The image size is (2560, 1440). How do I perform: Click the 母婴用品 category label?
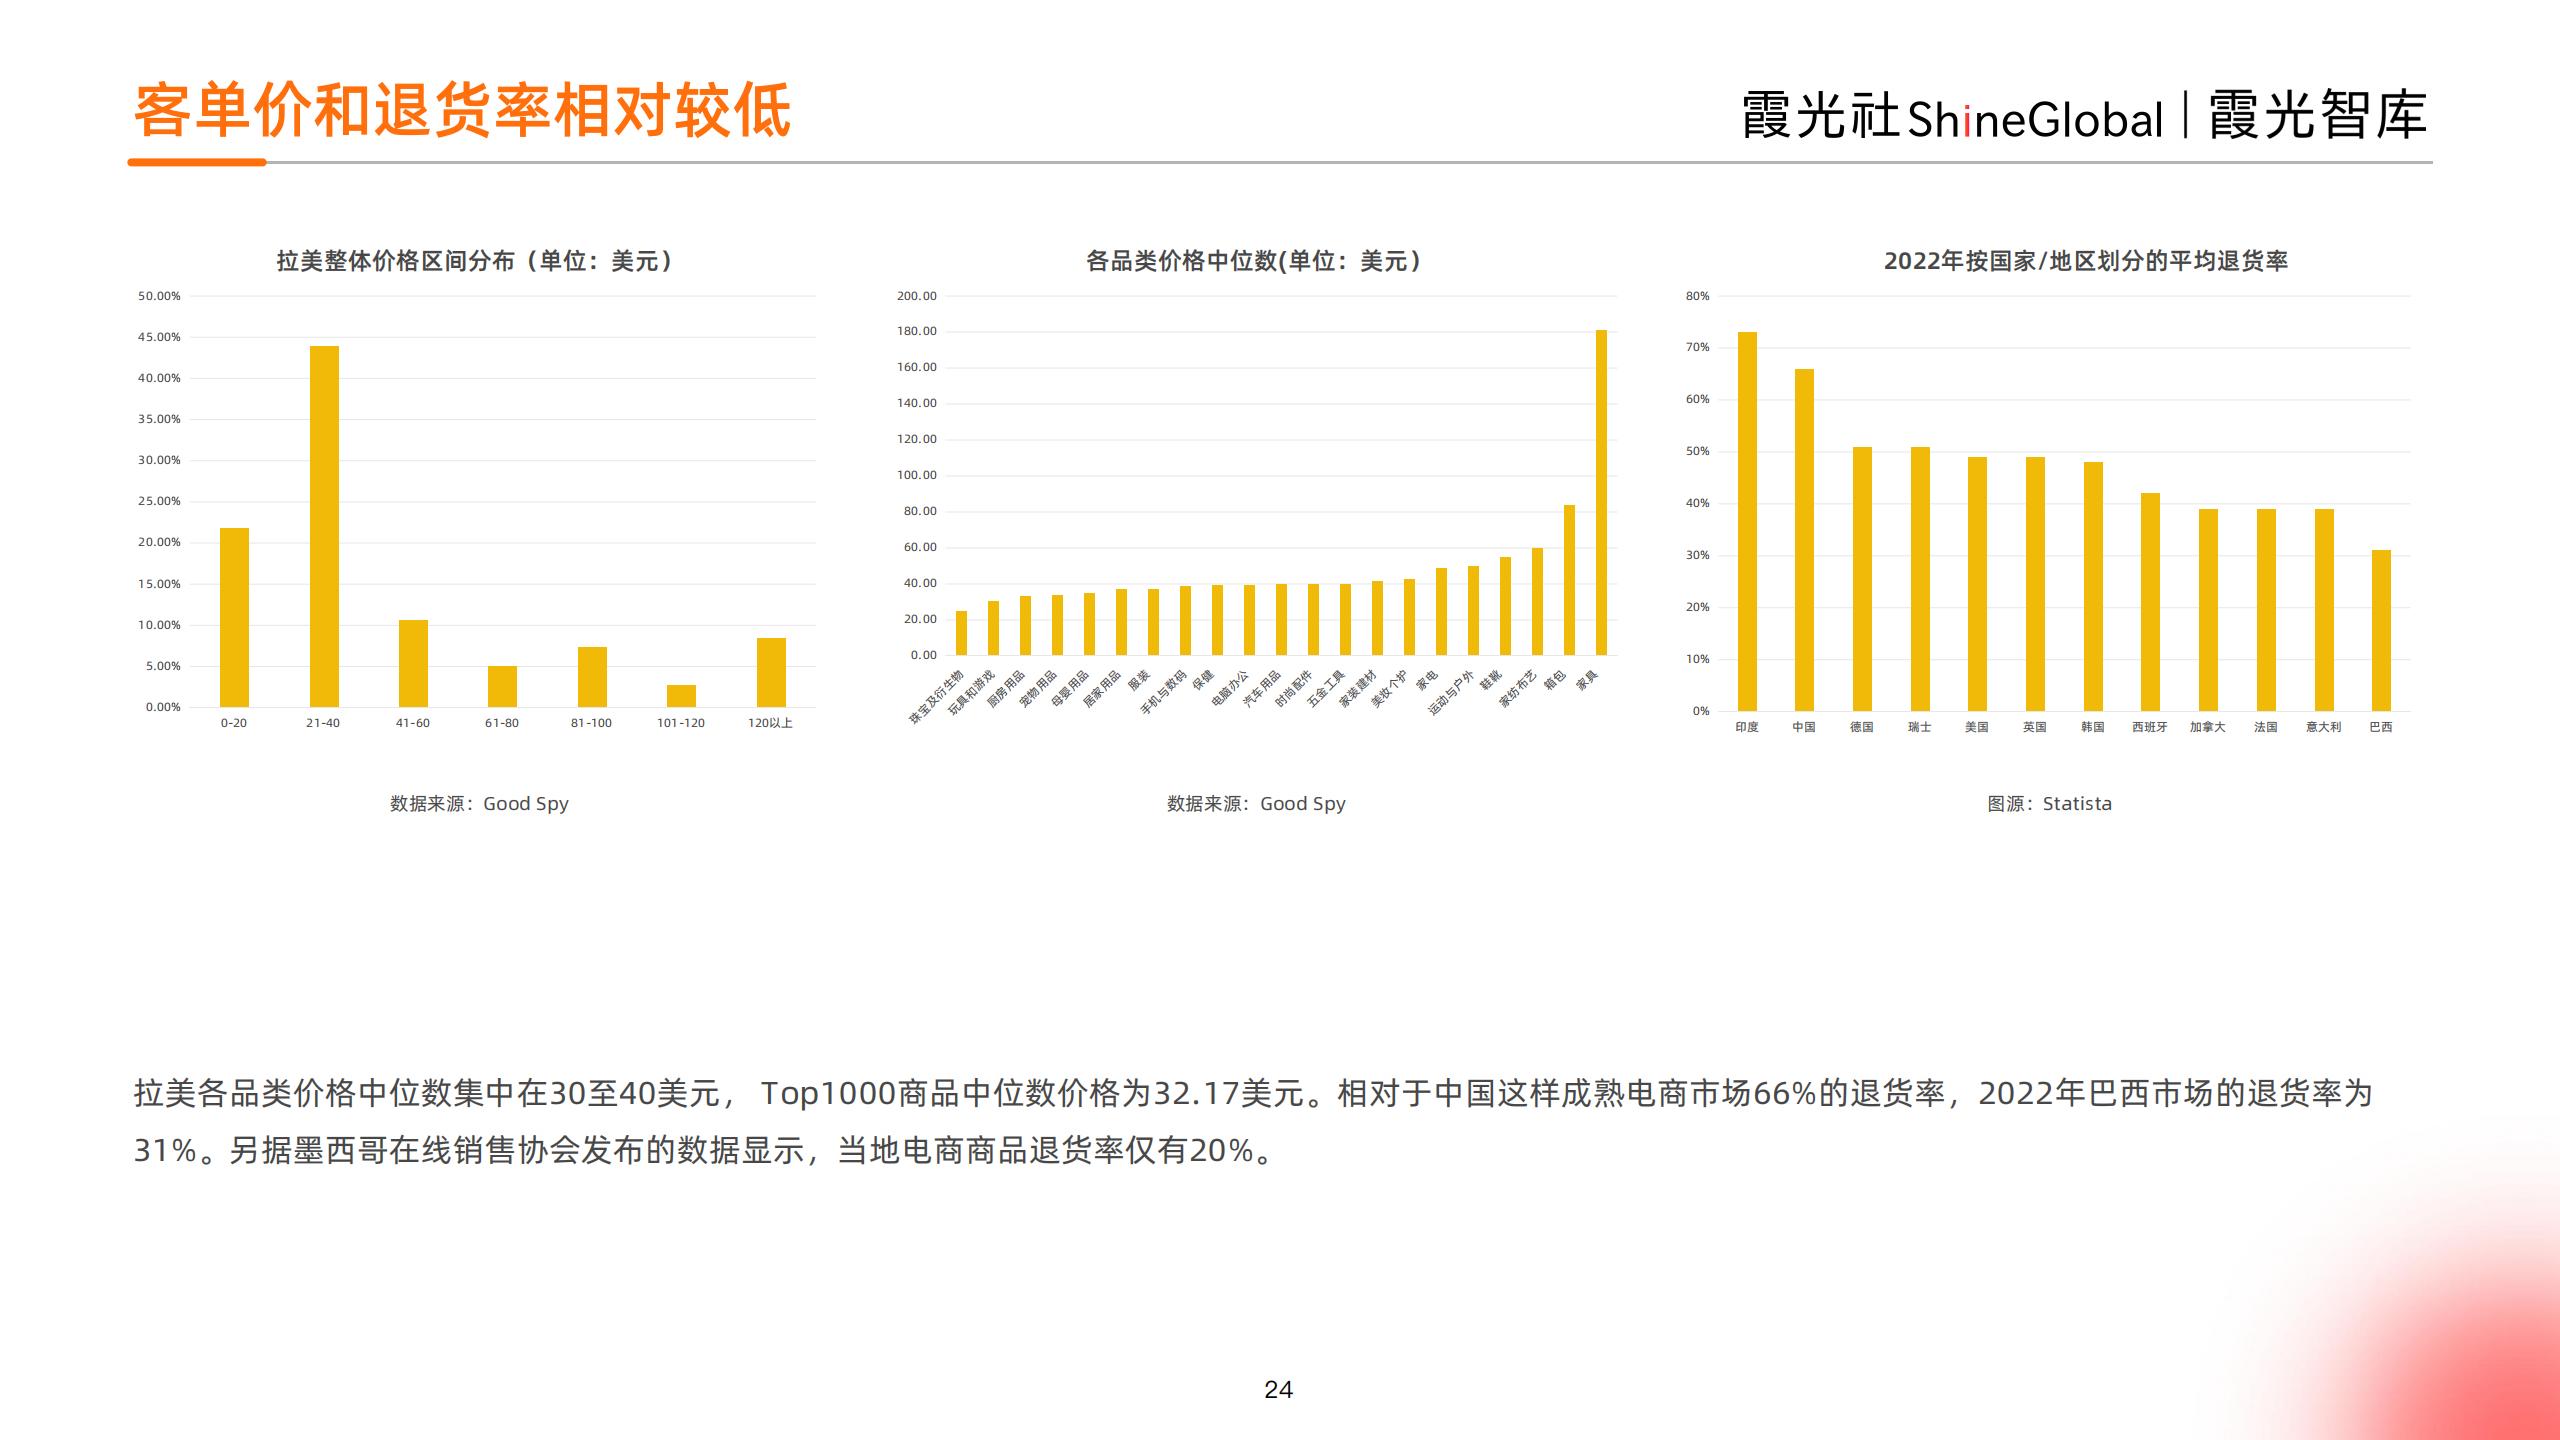point(1071,689)
